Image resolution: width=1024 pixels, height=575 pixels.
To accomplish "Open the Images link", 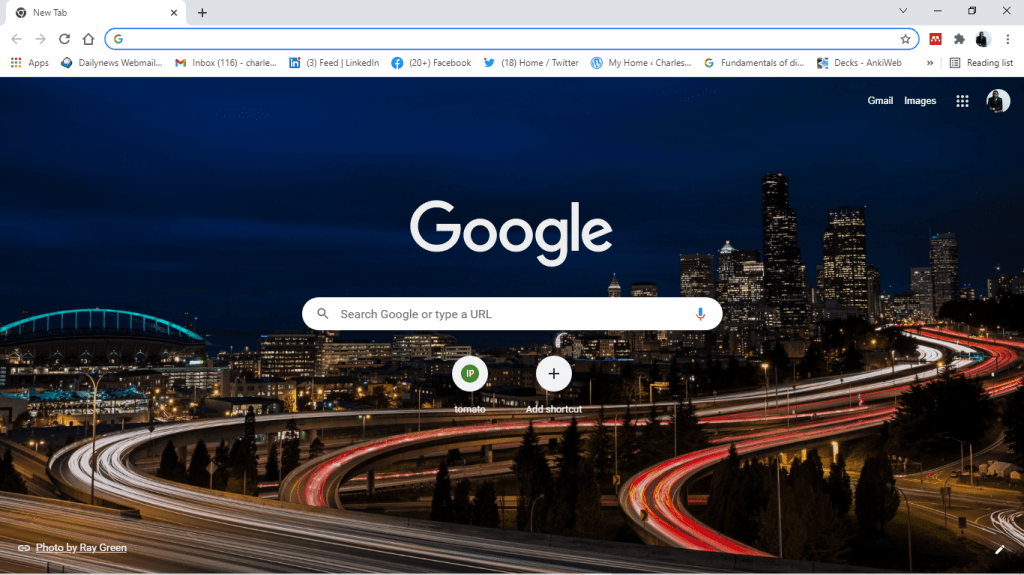I will [x=920, y=101].
